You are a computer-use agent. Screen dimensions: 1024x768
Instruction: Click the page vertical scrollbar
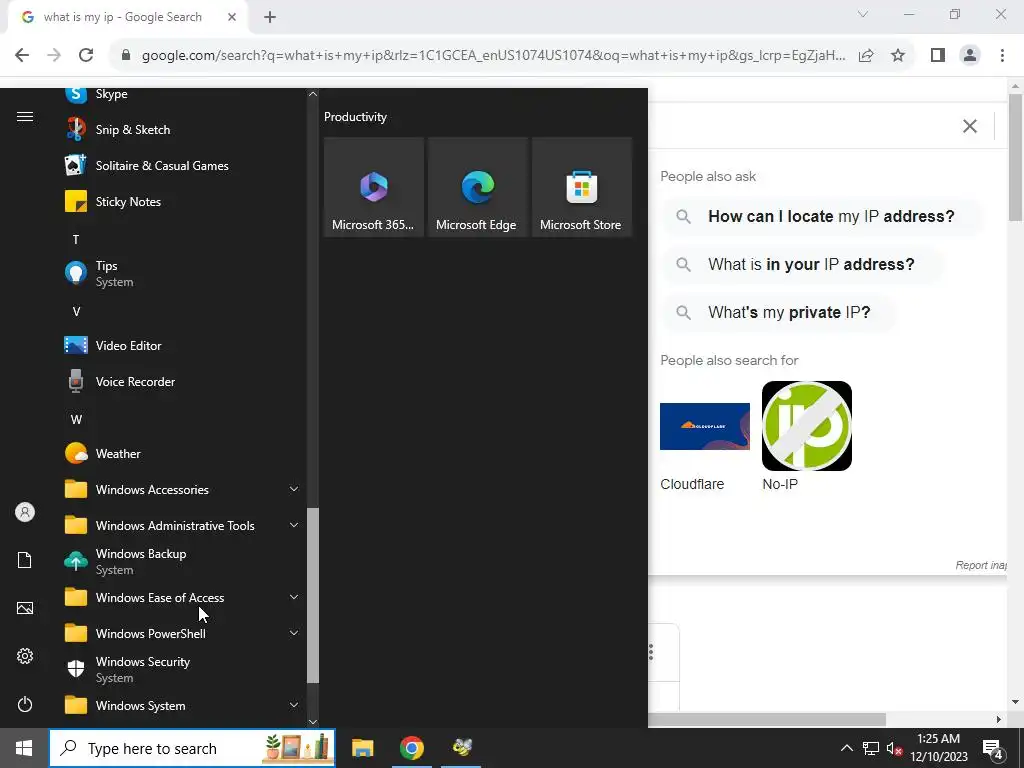[1015, 157]
